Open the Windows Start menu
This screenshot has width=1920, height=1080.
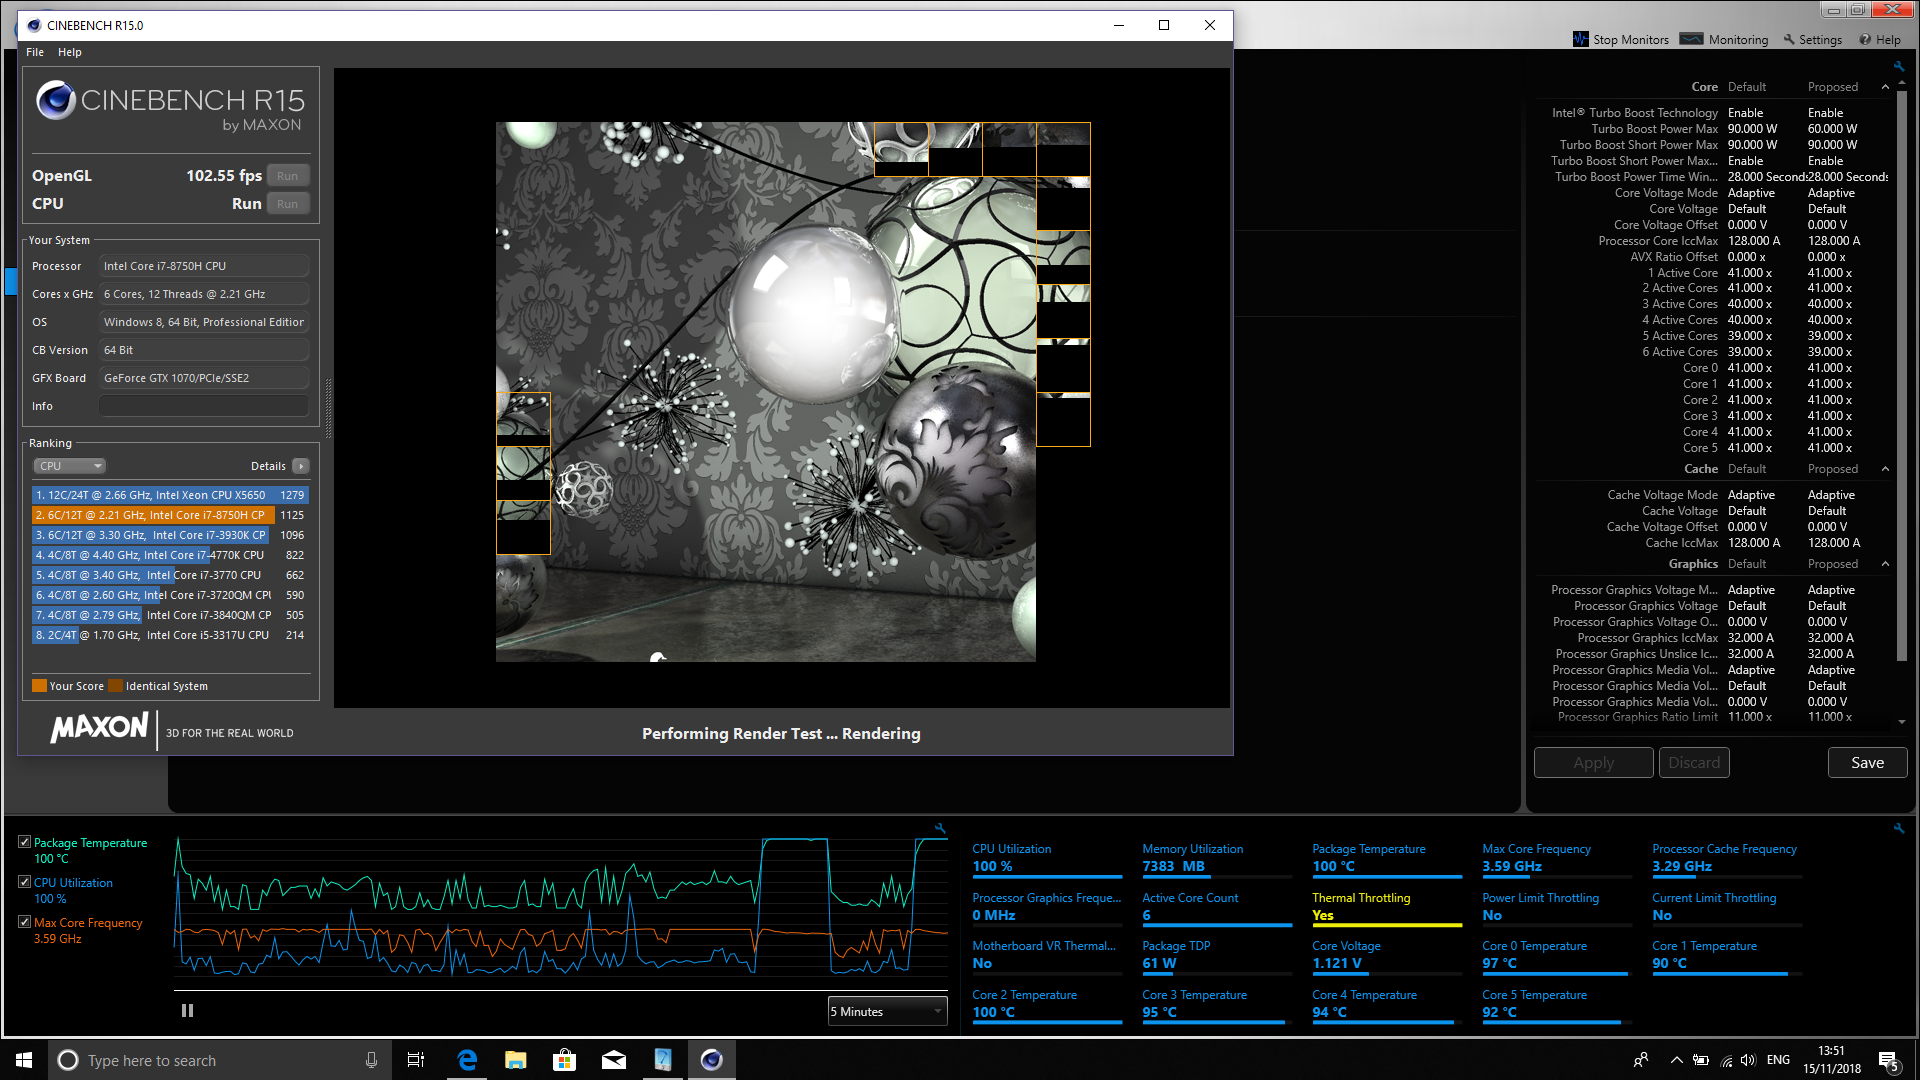click(x=24, y=1060)
